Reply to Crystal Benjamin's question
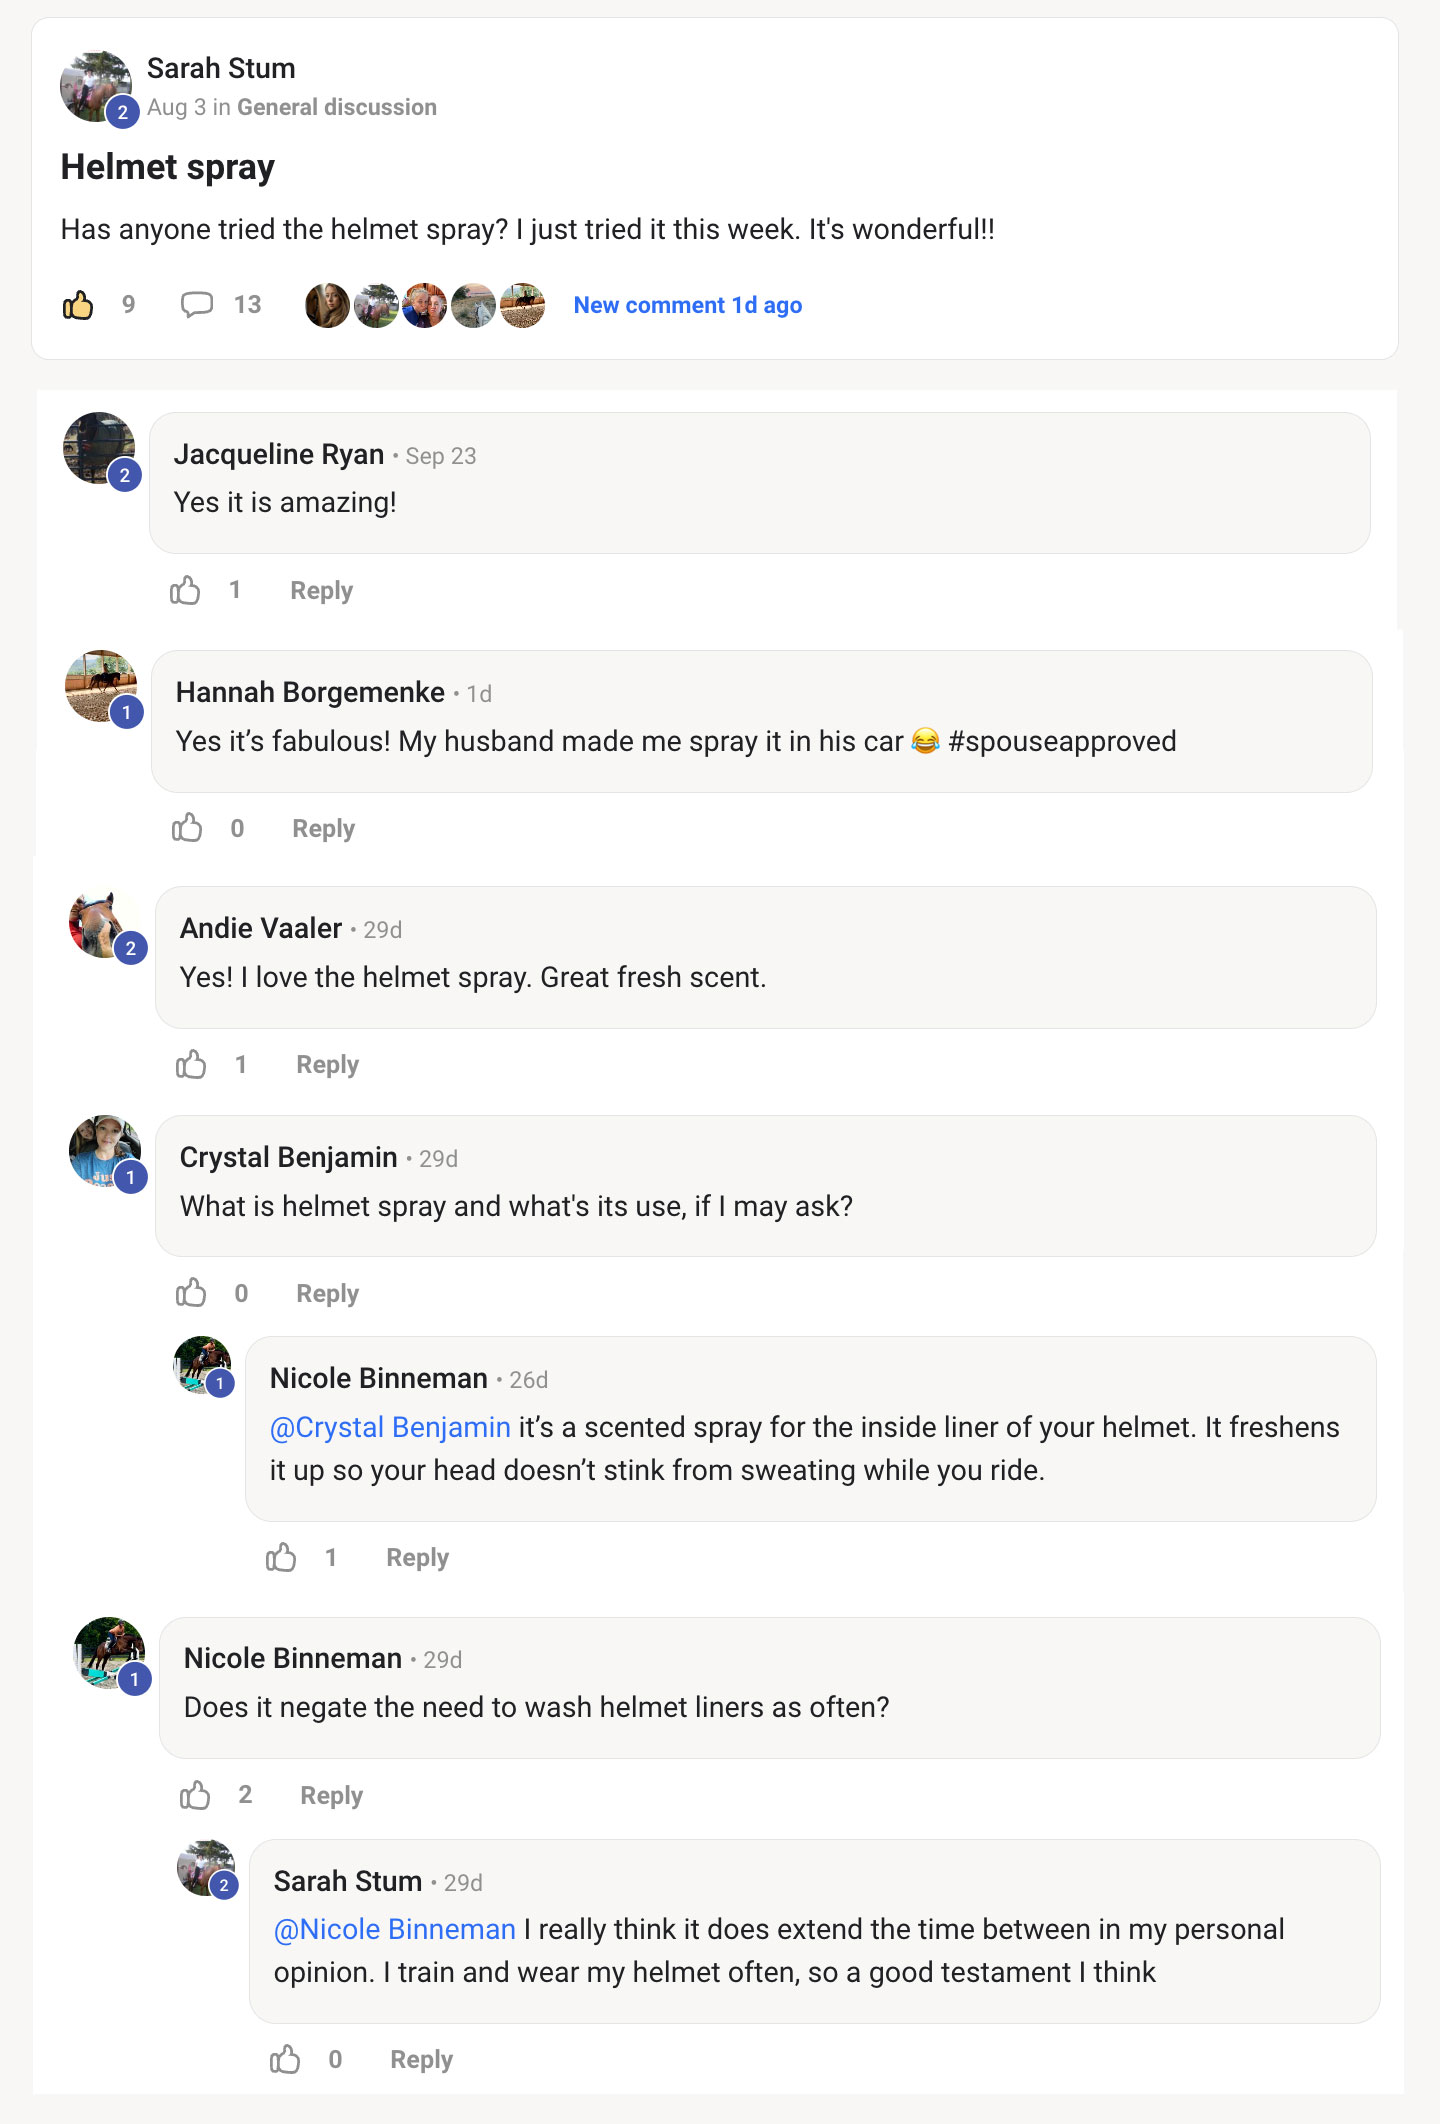The image size is (1440, 2124). coord(327,1294)
